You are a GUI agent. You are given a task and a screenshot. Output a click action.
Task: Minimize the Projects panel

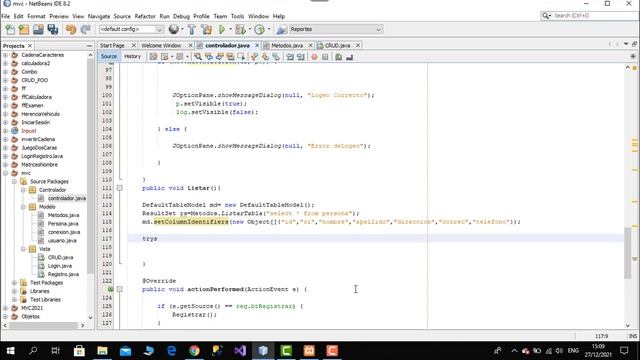tap(89, 46)
